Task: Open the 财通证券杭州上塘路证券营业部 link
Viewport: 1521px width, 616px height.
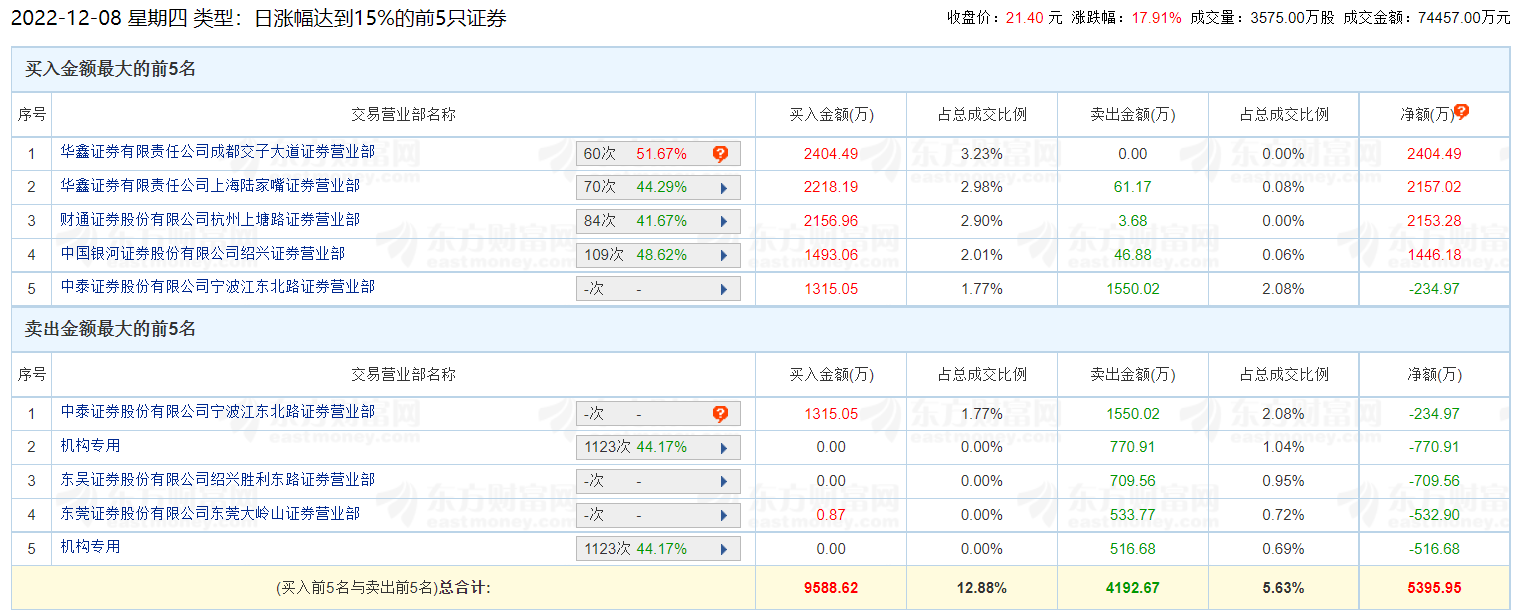Action: 210,219
